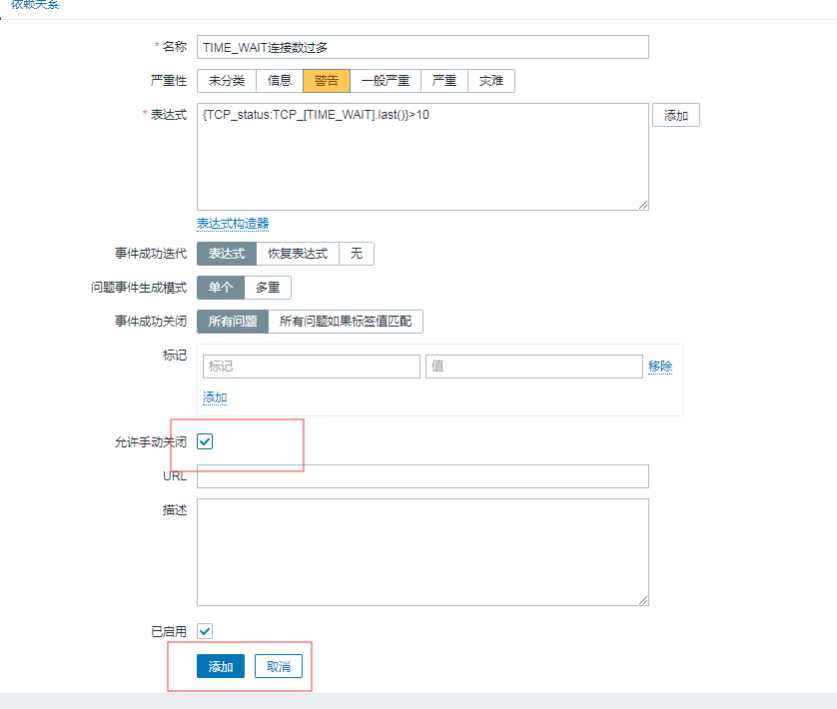Click 添加 button beside expression box
837x709 pixels.
(675, 115)
